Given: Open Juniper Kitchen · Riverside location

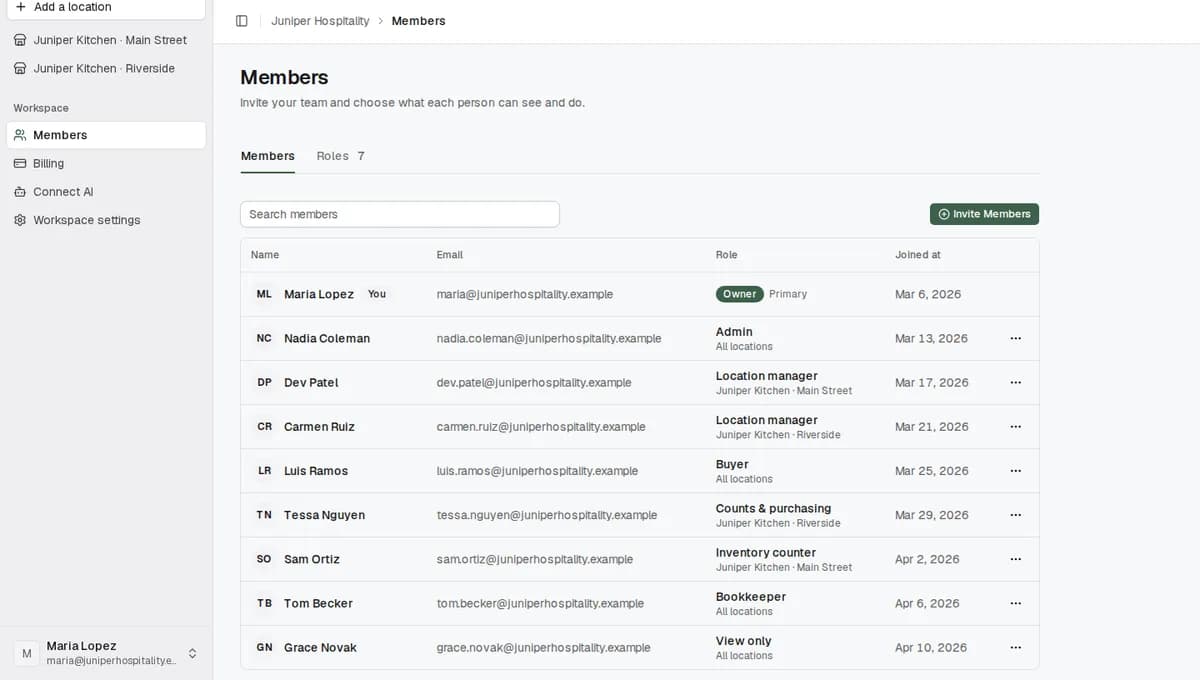Looking at the screenshot, I should click(x=106, y=69).
